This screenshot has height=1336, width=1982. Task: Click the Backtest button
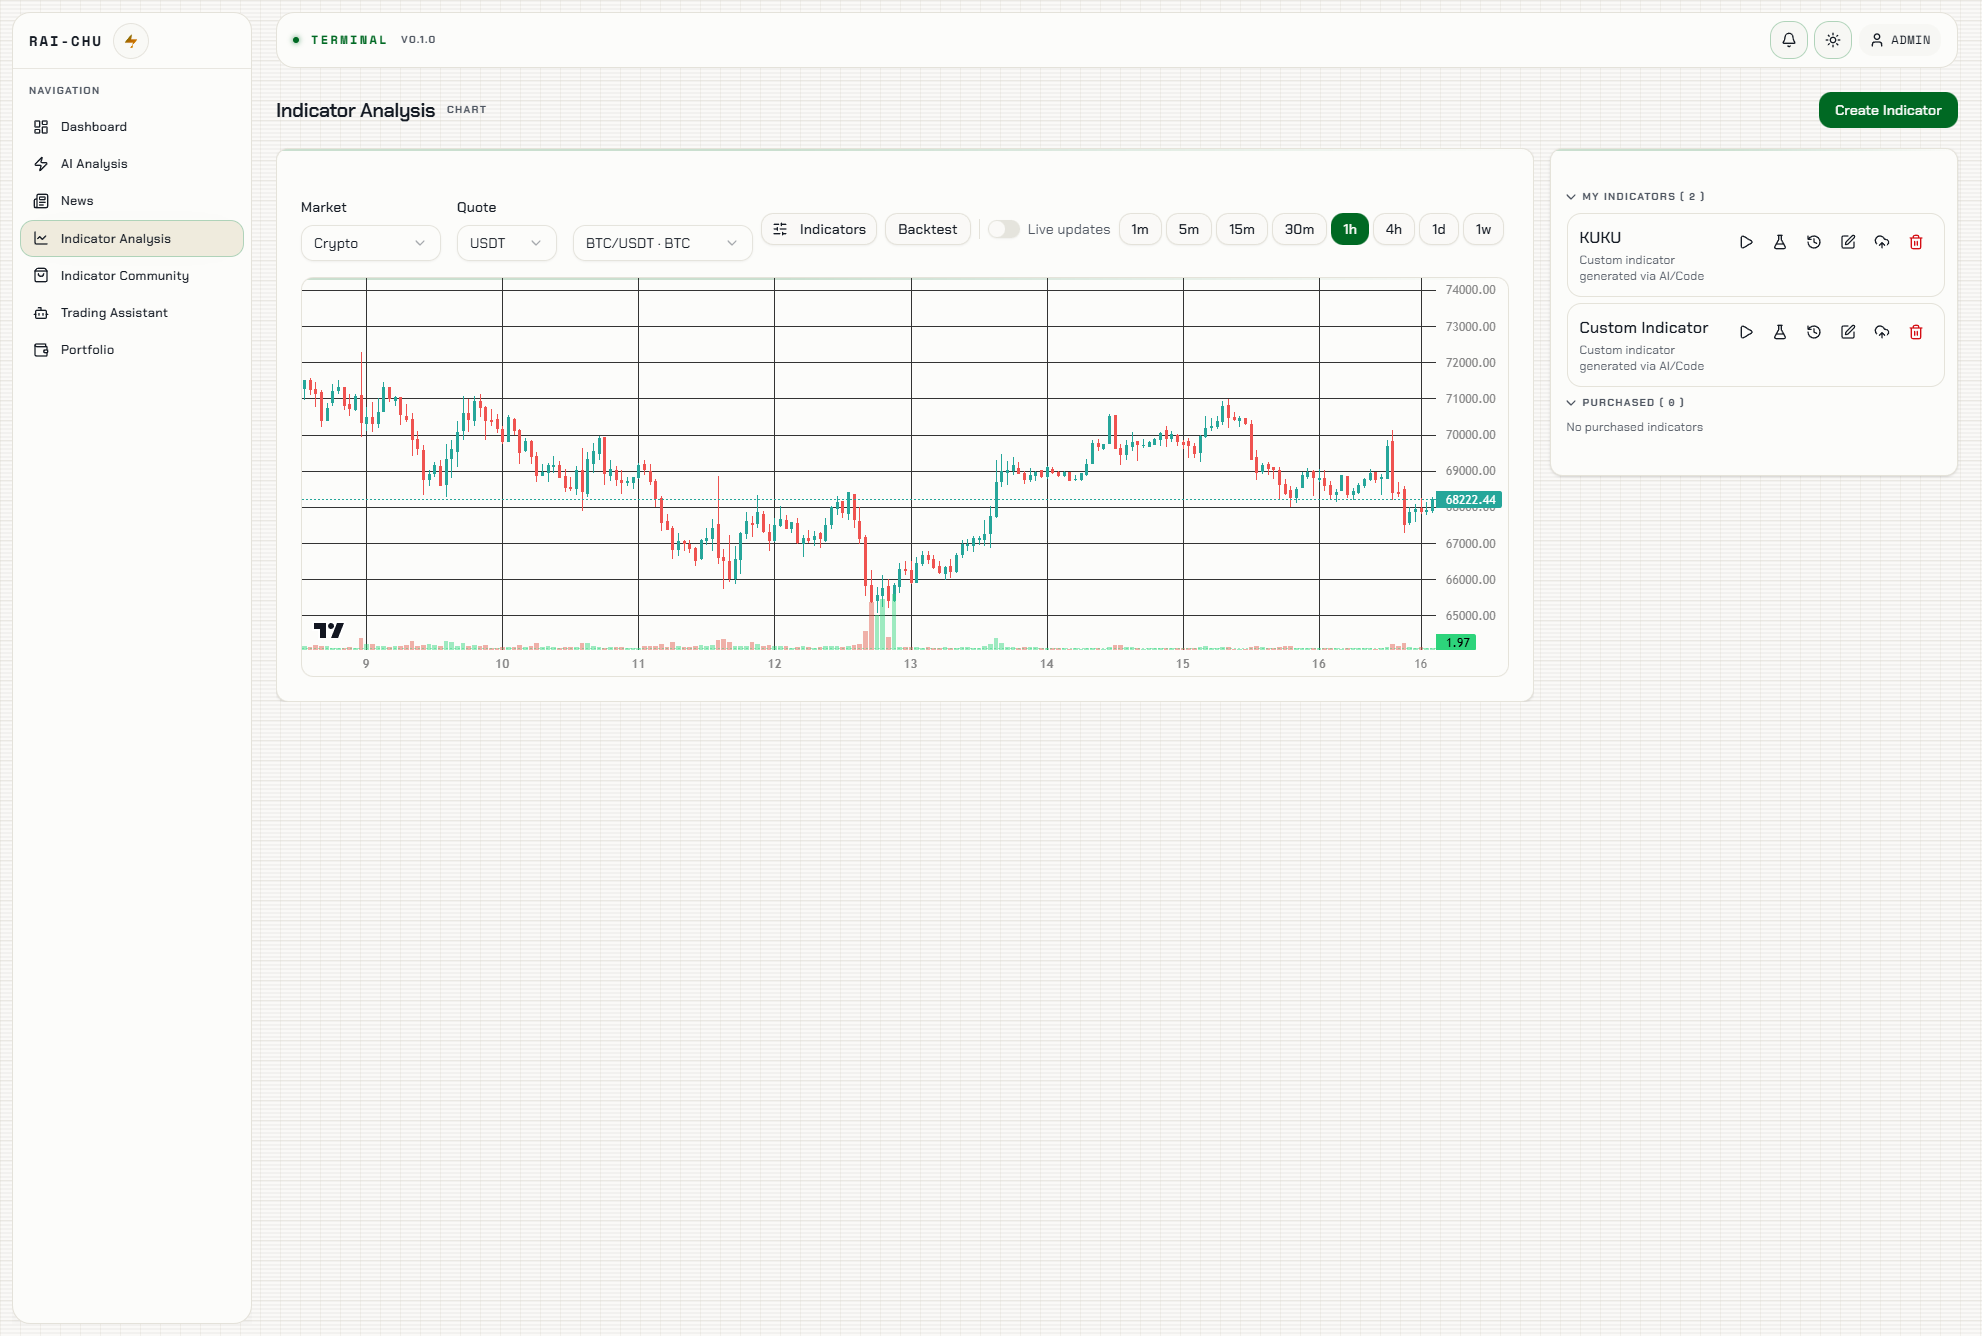pyautogui.click(x=927, y=229)
